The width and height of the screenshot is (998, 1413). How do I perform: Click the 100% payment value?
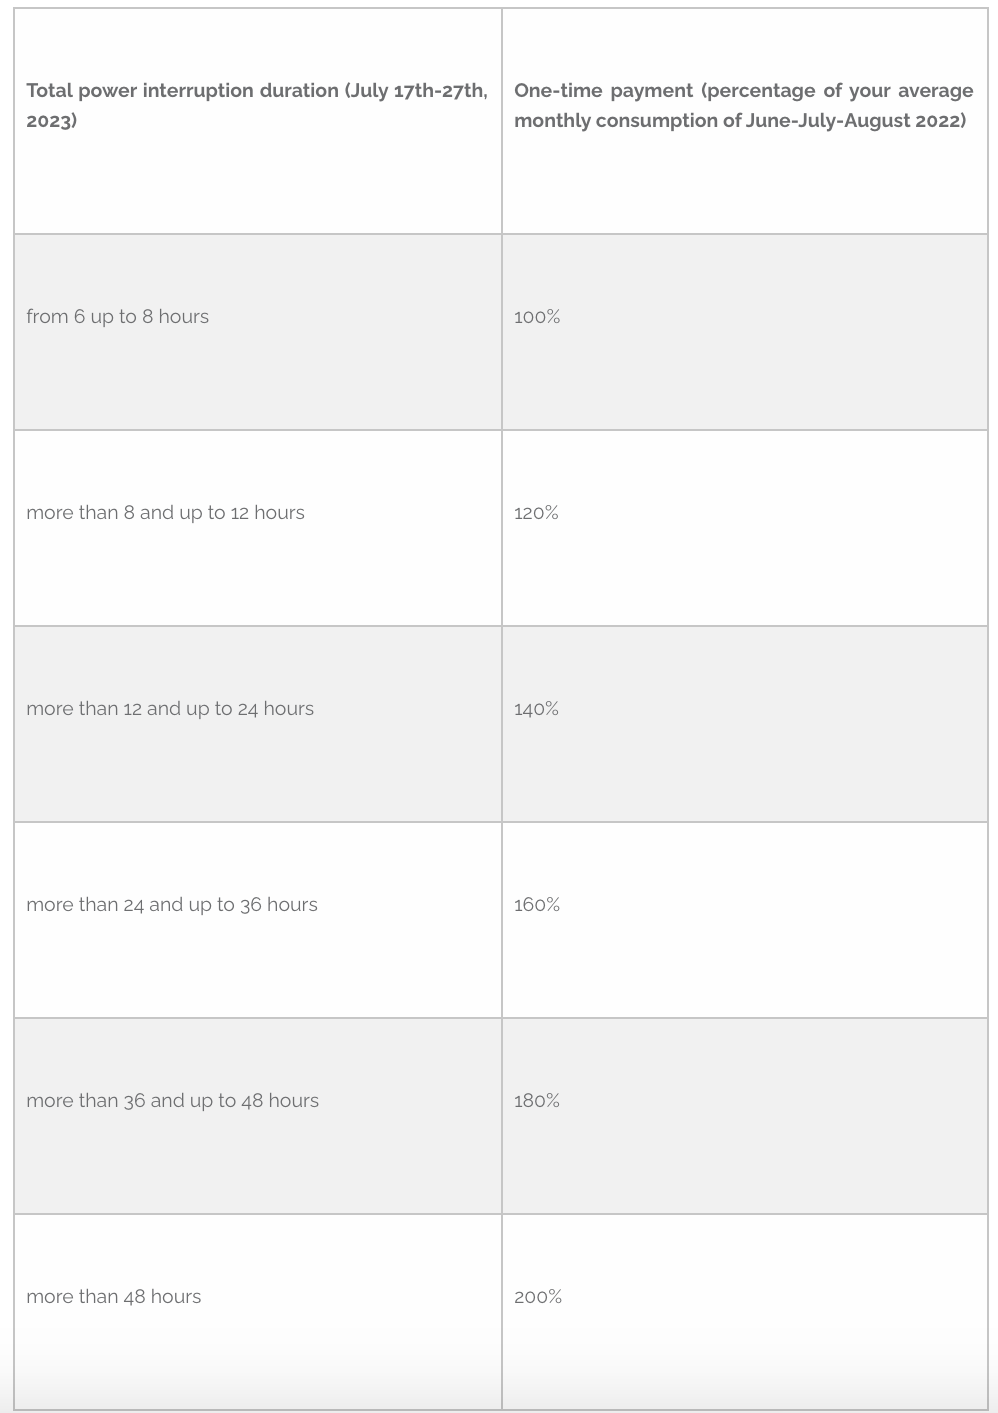click(x=537, y=317)
